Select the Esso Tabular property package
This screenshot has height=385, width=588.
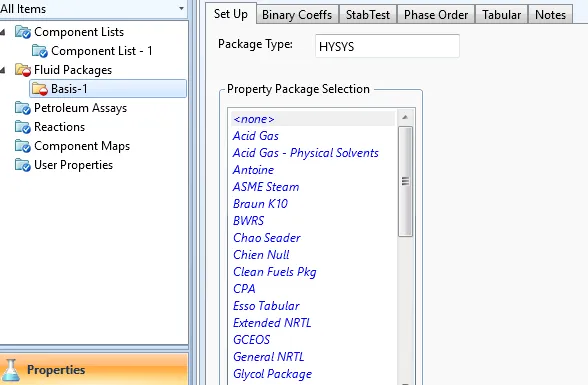pos(266,306)
